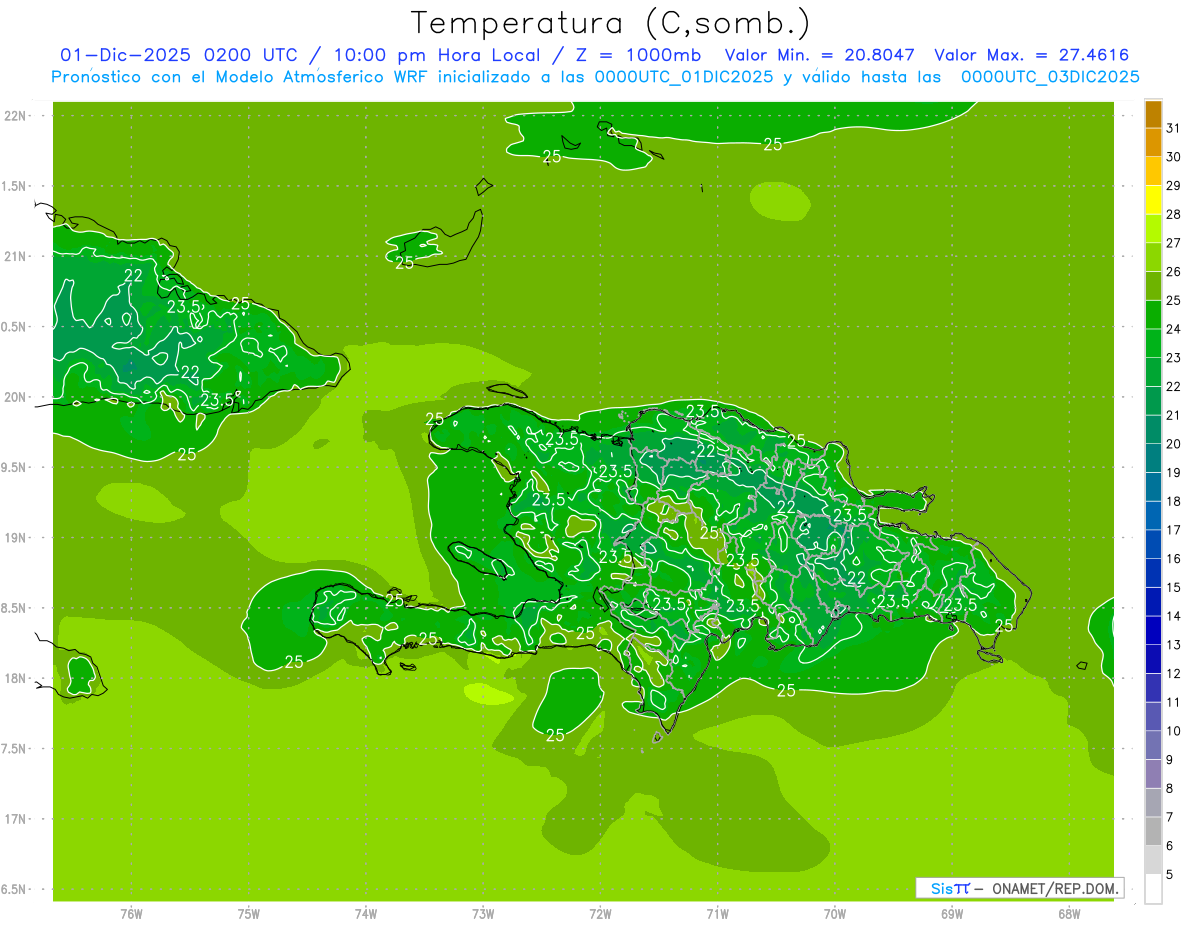Image resolution: width=1200 pixels, height=927 pixels.
Task: Click the 21N latitude axis label
Action: point(16,257)
